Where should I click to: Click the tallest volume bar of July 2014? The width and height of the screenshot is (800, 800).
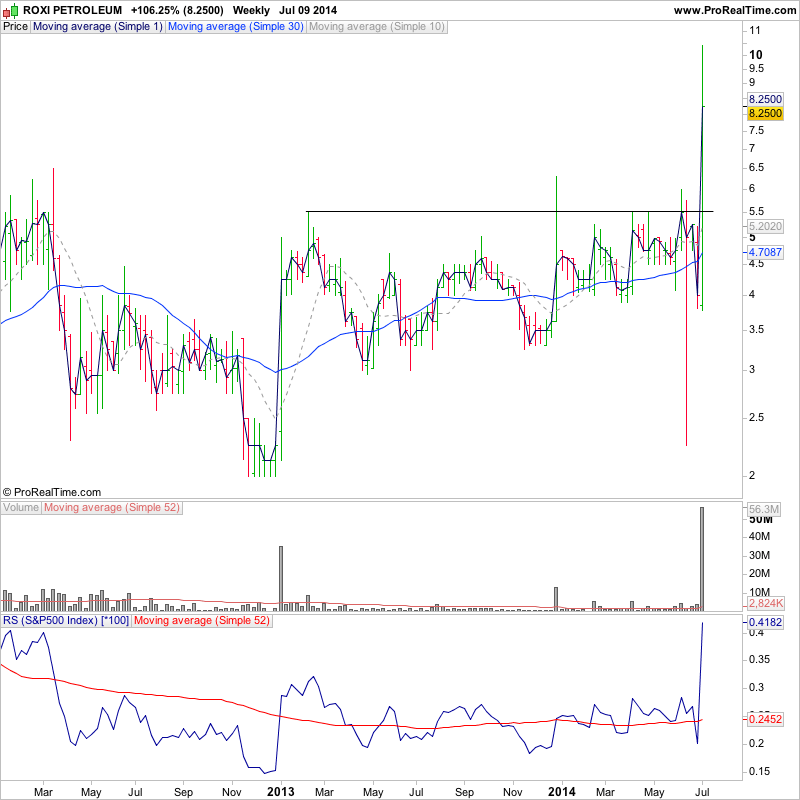pyautogui.click(x=702, y=559)
